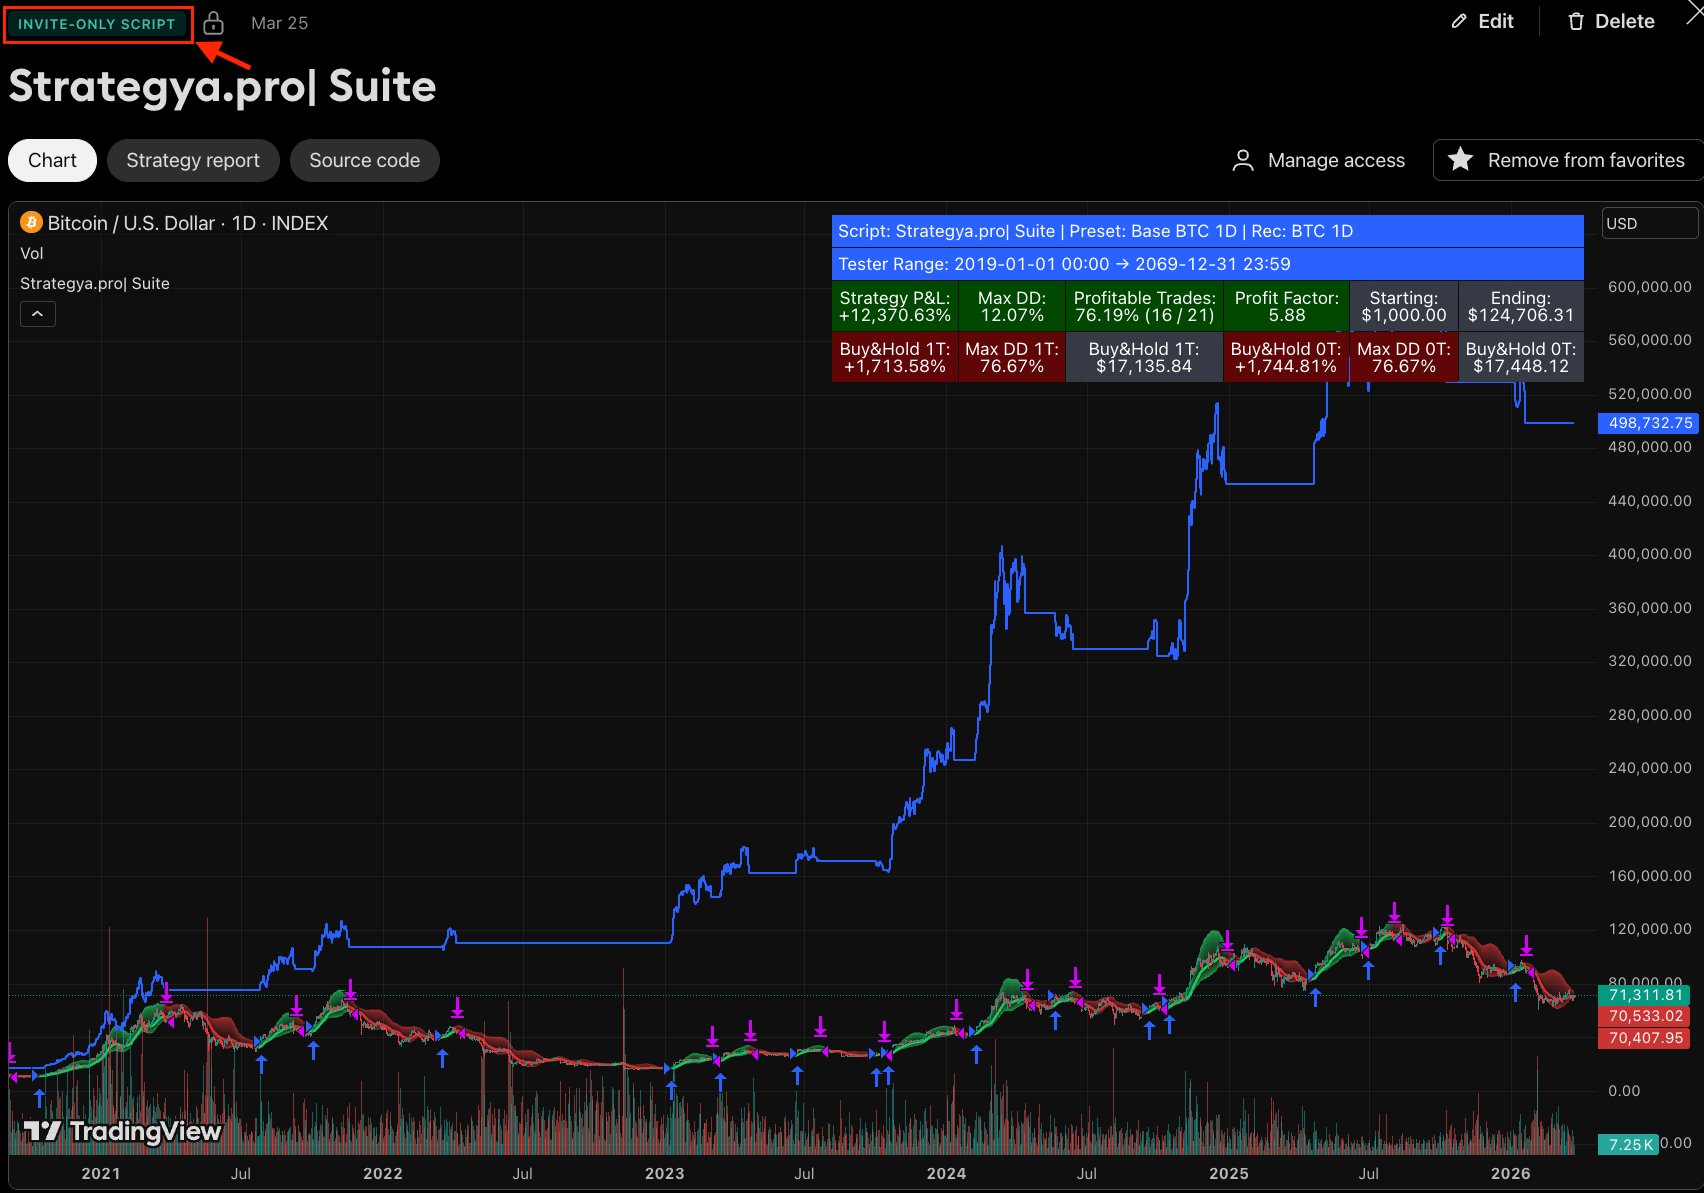This screenshot has width=1704, height=1193.
Task: Click the Max DD 12.07% cell
Action: coord(1012,306)
